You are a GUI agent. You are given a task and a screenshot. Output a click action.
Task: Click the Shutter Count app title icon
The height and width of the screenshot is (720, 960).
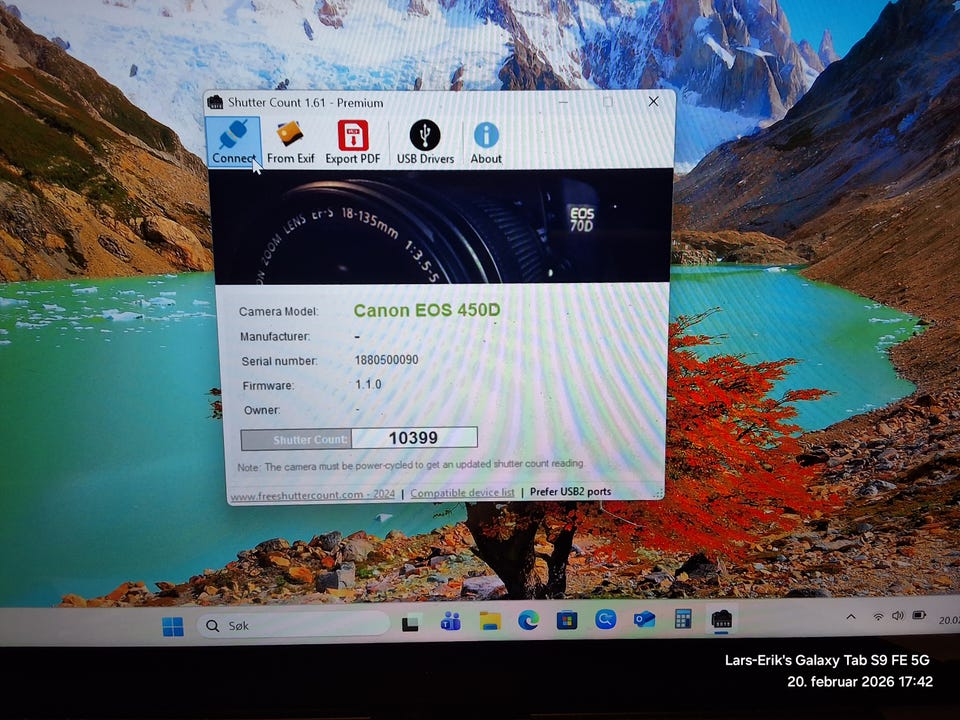pos(215,102)
